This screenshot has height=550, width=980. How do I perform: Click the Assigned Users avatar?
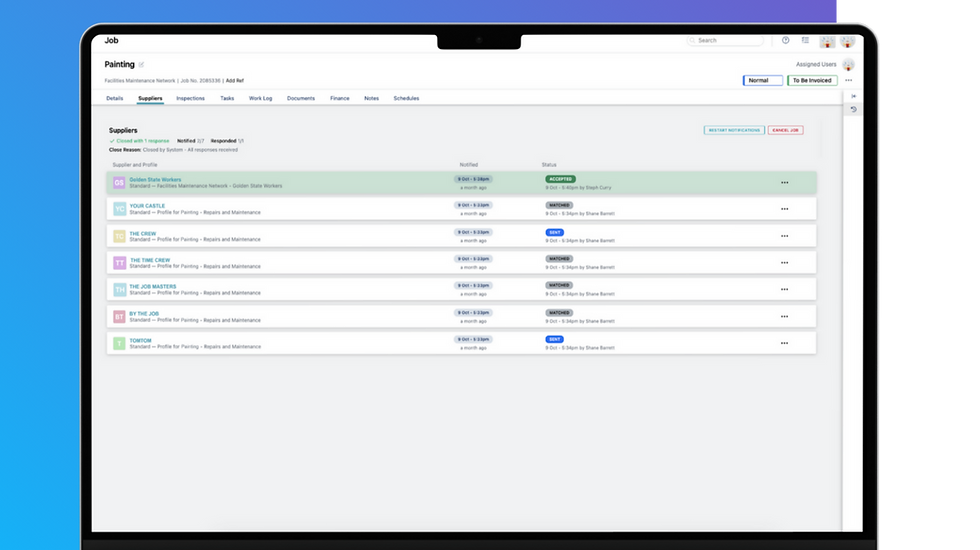pyautogui.click(x=848, y=64)
